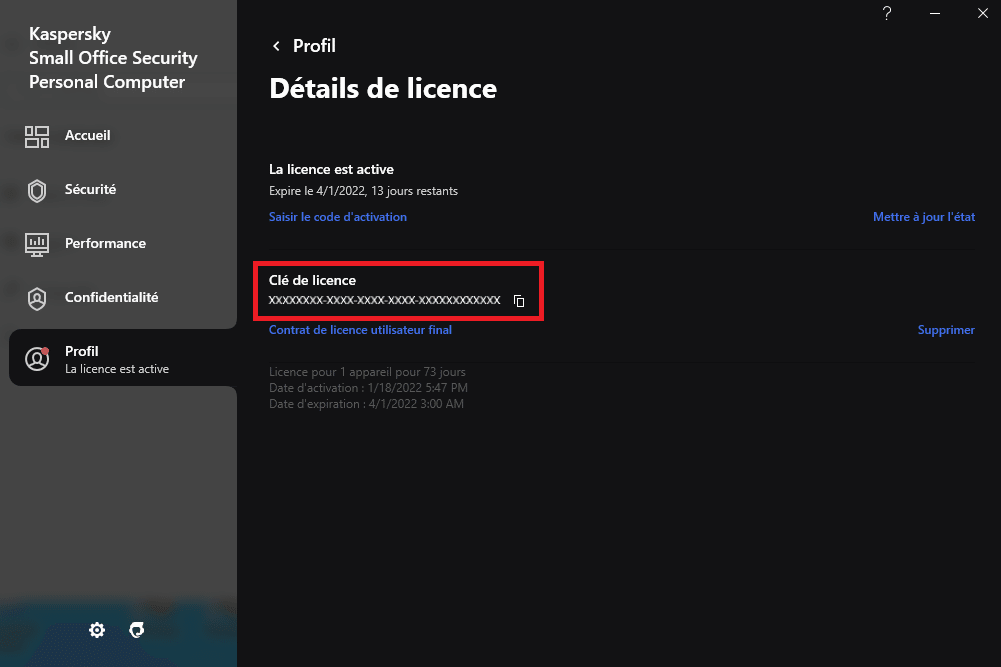Click the support icon beside the gear
The height and width of the screenshot is (667, 1001).
[137, 630]
